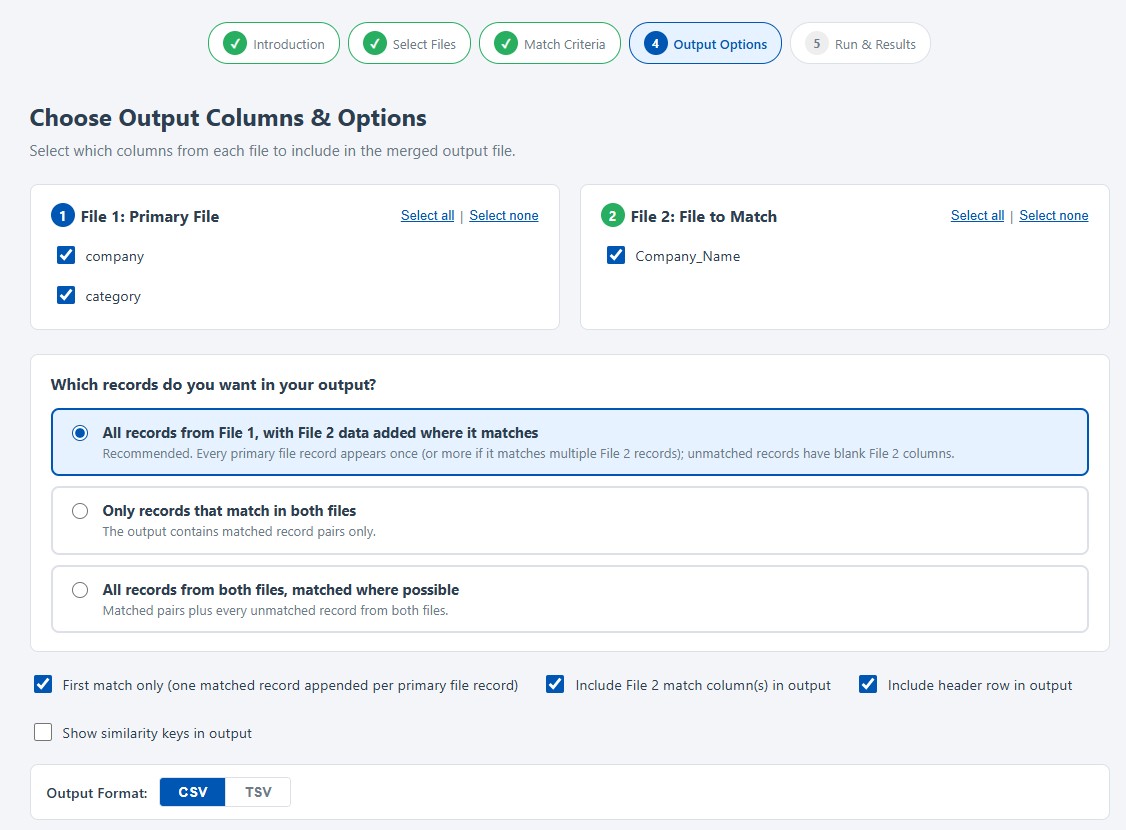Screen dimensions: 1126x830
Task: Click the blue 1 badge beside File 1 heading
Action: tap(62, 215)
